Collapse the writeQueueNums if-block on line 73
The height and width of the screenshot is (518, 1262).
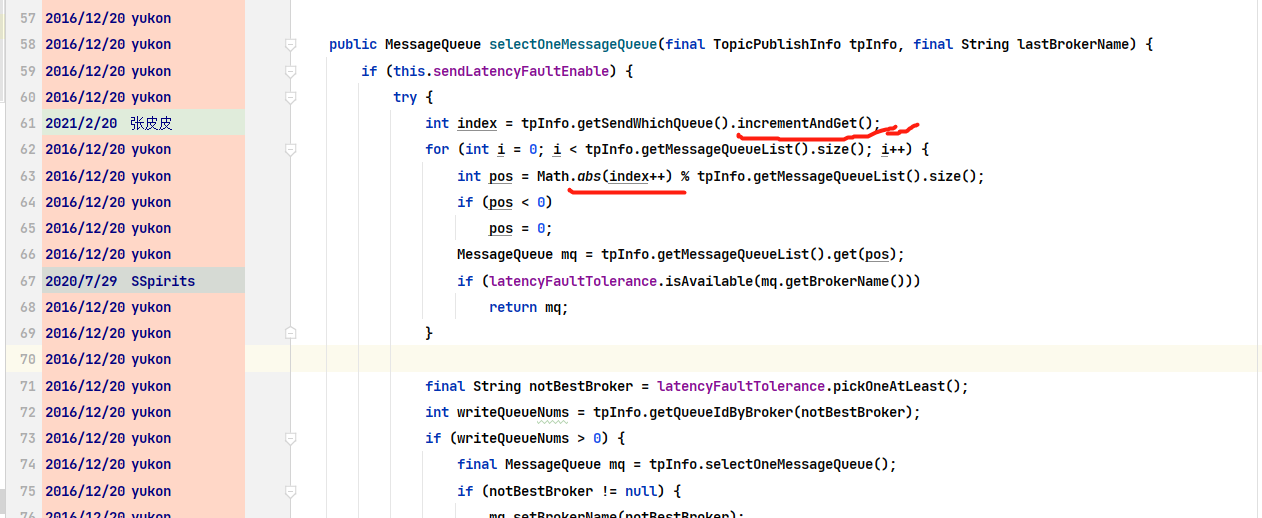pos(290,438)
